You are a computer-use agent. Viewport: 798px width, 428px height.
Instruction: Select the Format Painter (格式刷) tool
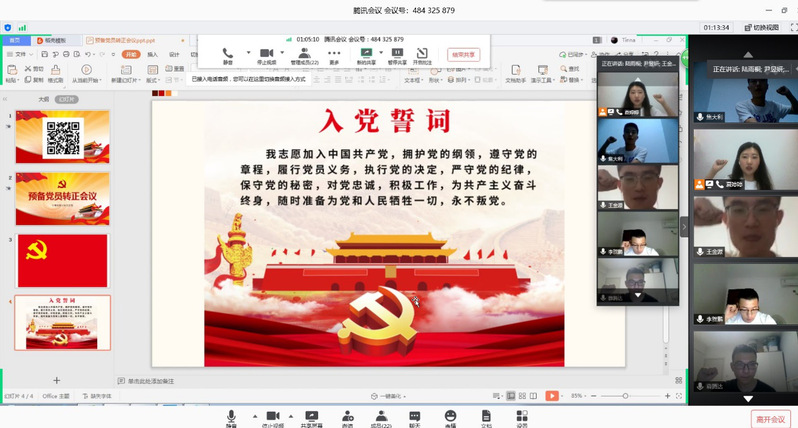[55, 74]
